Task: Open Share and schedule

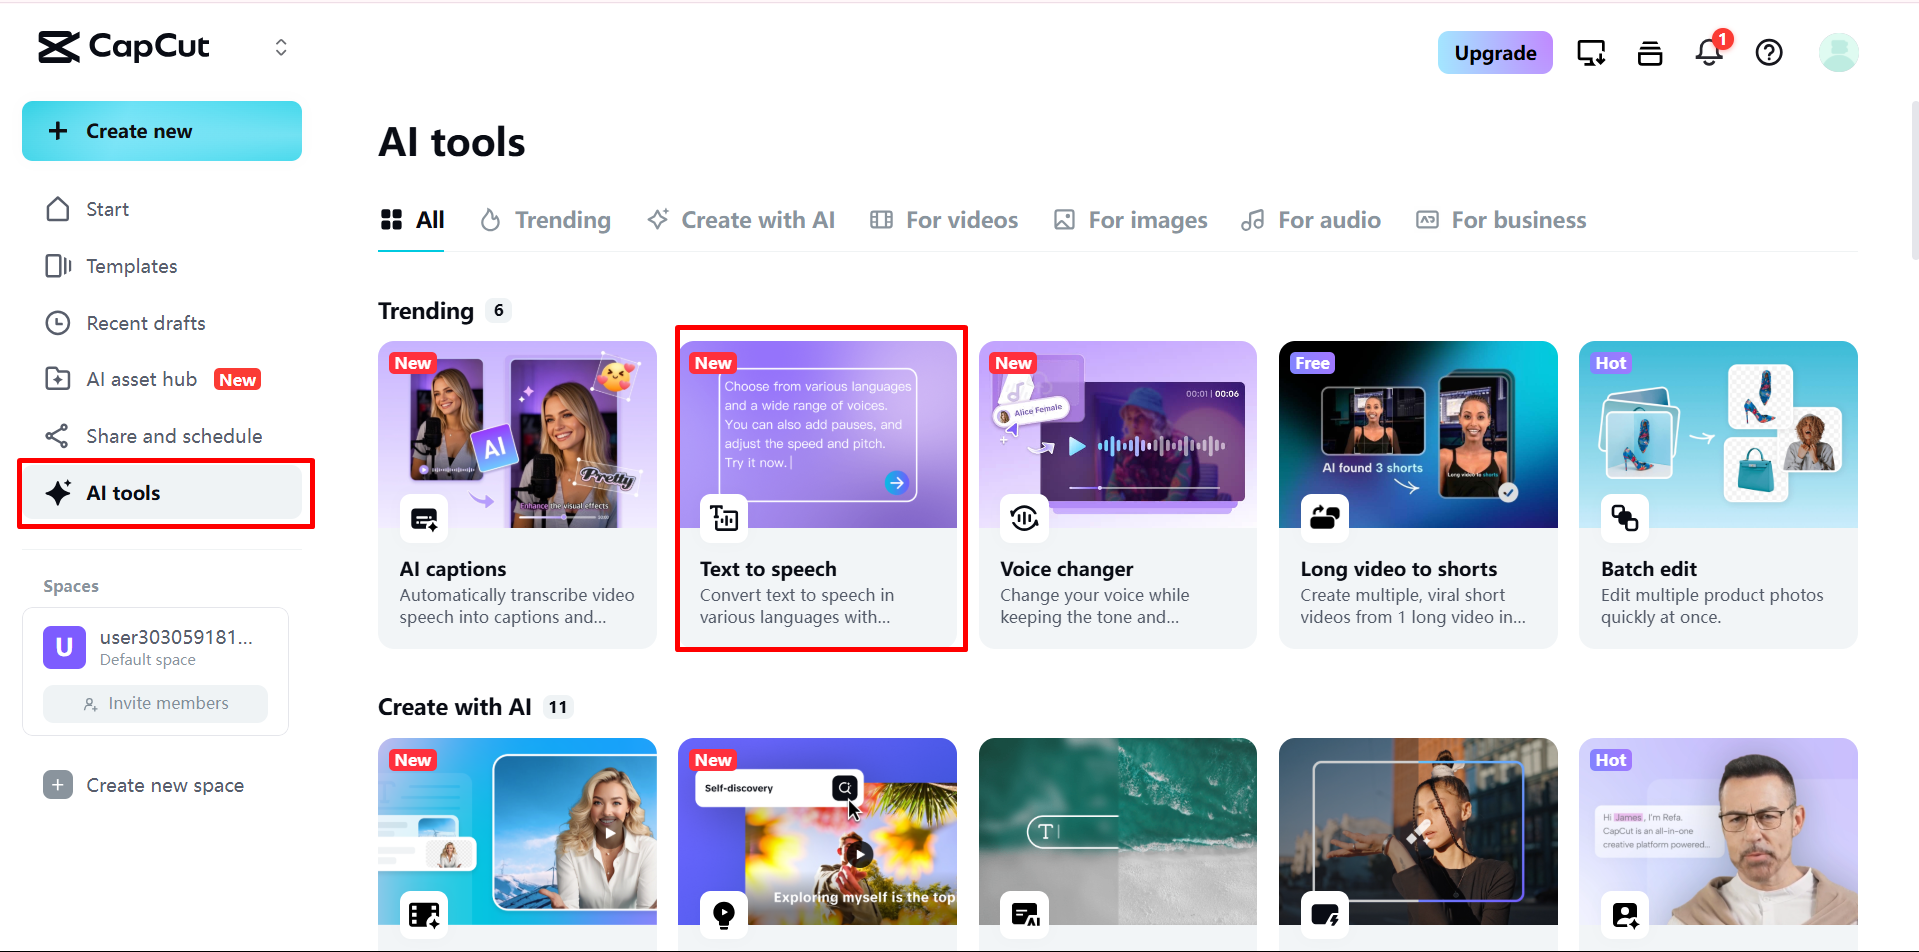Action: [162, 436]
